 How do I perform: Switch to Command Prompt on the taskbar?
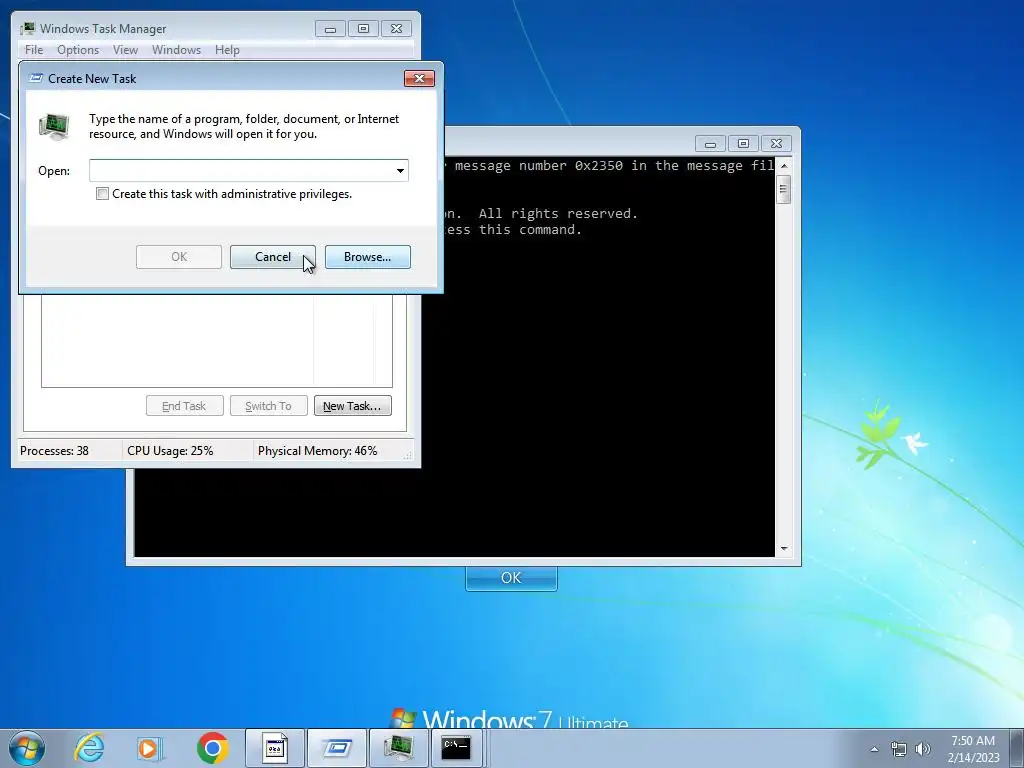coord(457,748)
